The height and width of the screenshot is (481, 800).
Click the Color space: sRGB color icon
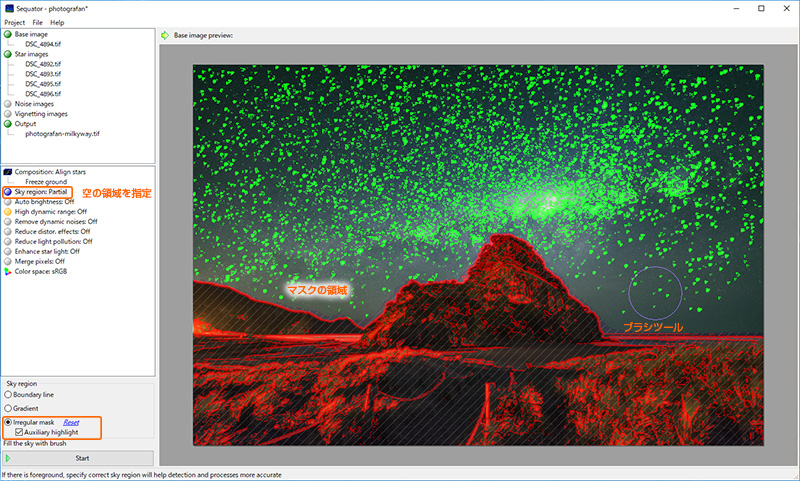pos(8,271)
